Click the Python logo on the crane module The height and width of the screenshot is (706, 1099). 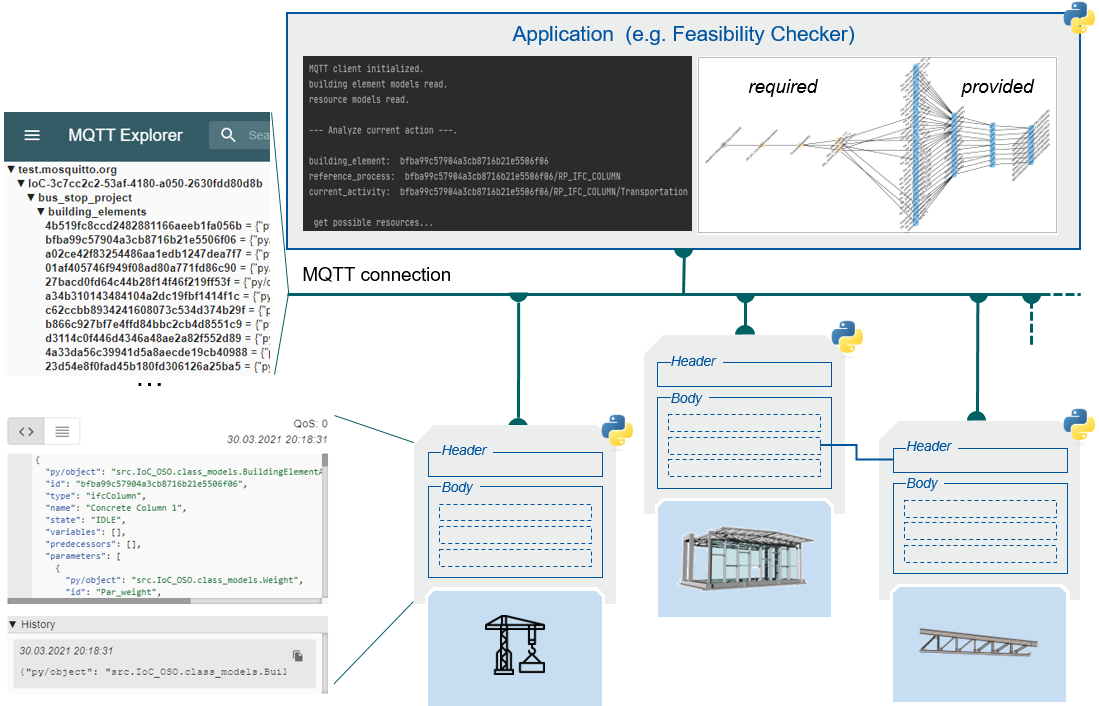click(x=617, y=430)
